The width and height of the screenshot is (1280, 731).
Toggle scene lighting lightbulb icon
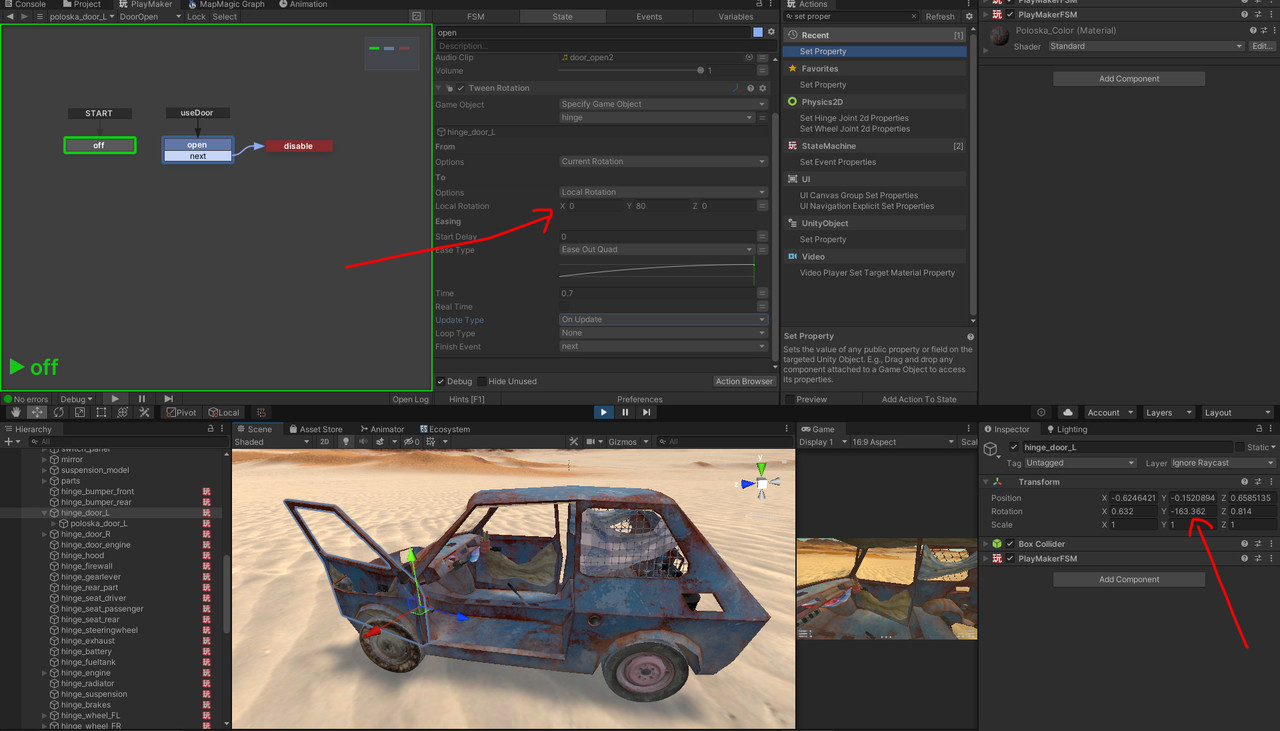click(346, 441)
